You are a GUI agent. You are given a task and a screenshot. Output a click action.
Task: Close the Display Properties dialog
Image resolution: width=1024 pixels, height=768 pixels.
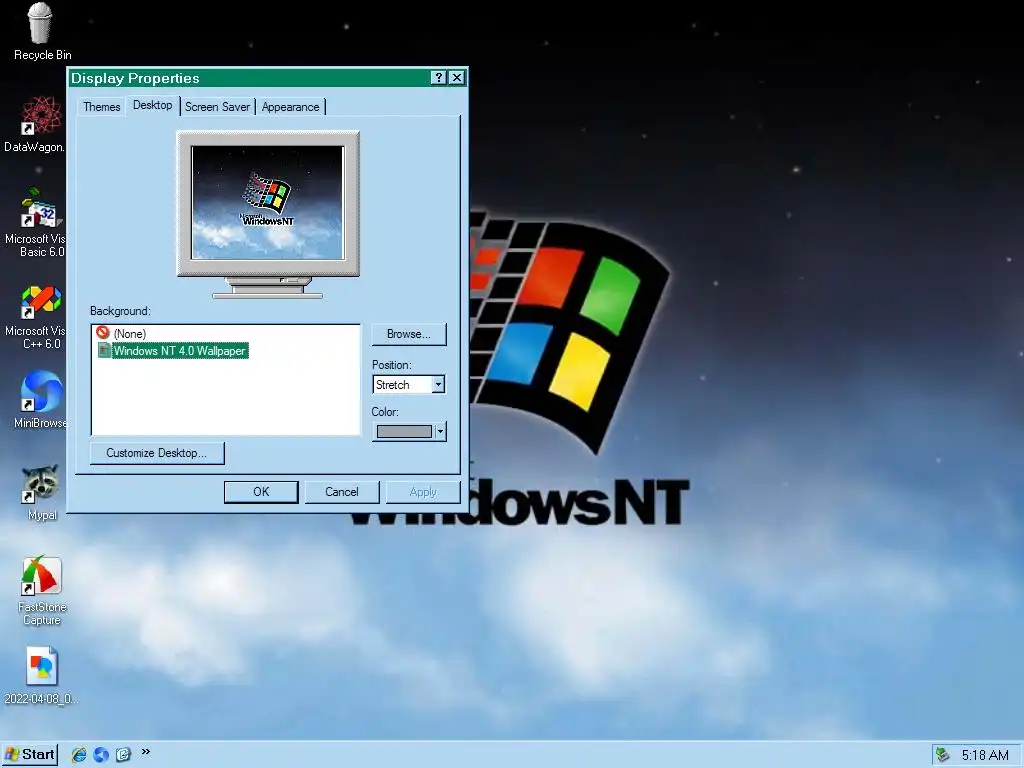[x=457, y=78]
